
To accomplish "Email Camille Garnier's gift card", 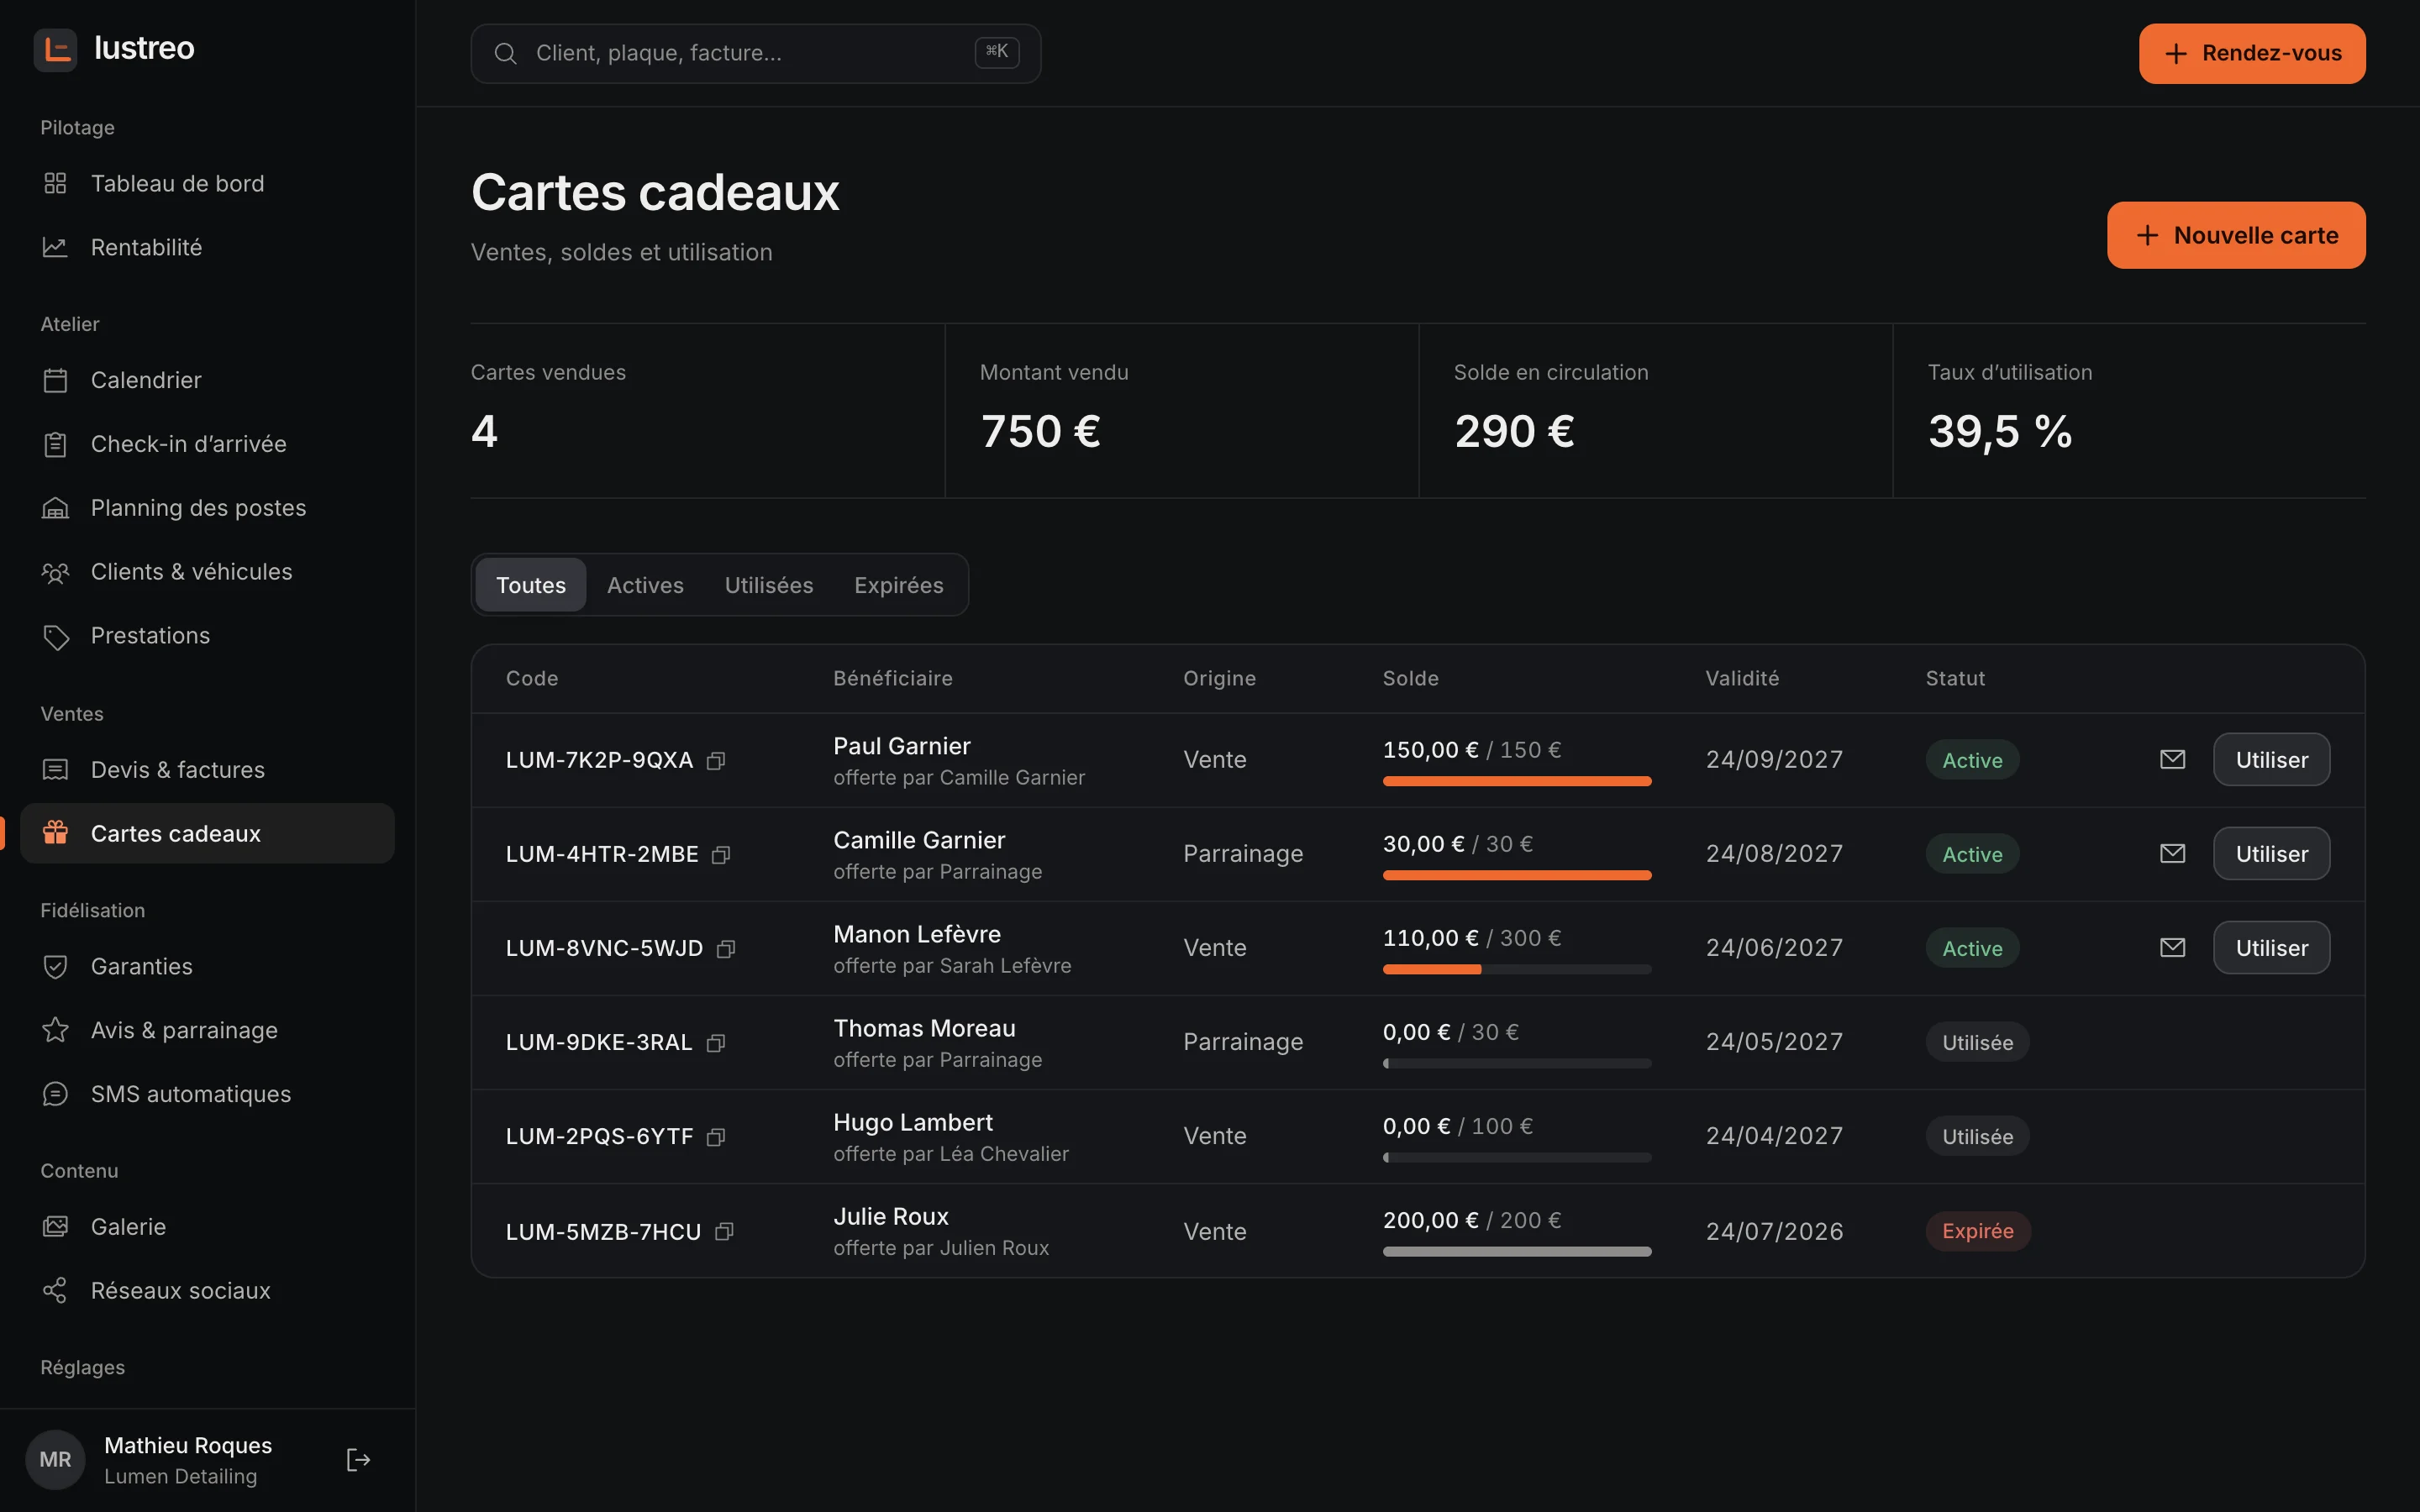I will (2172, 854).
